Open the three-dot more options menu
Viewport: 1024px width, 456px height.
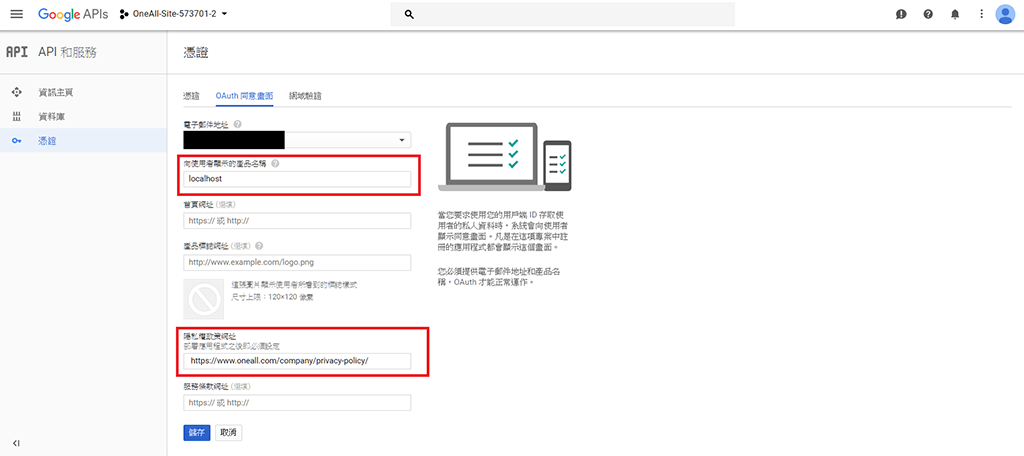tap(980, 15)
